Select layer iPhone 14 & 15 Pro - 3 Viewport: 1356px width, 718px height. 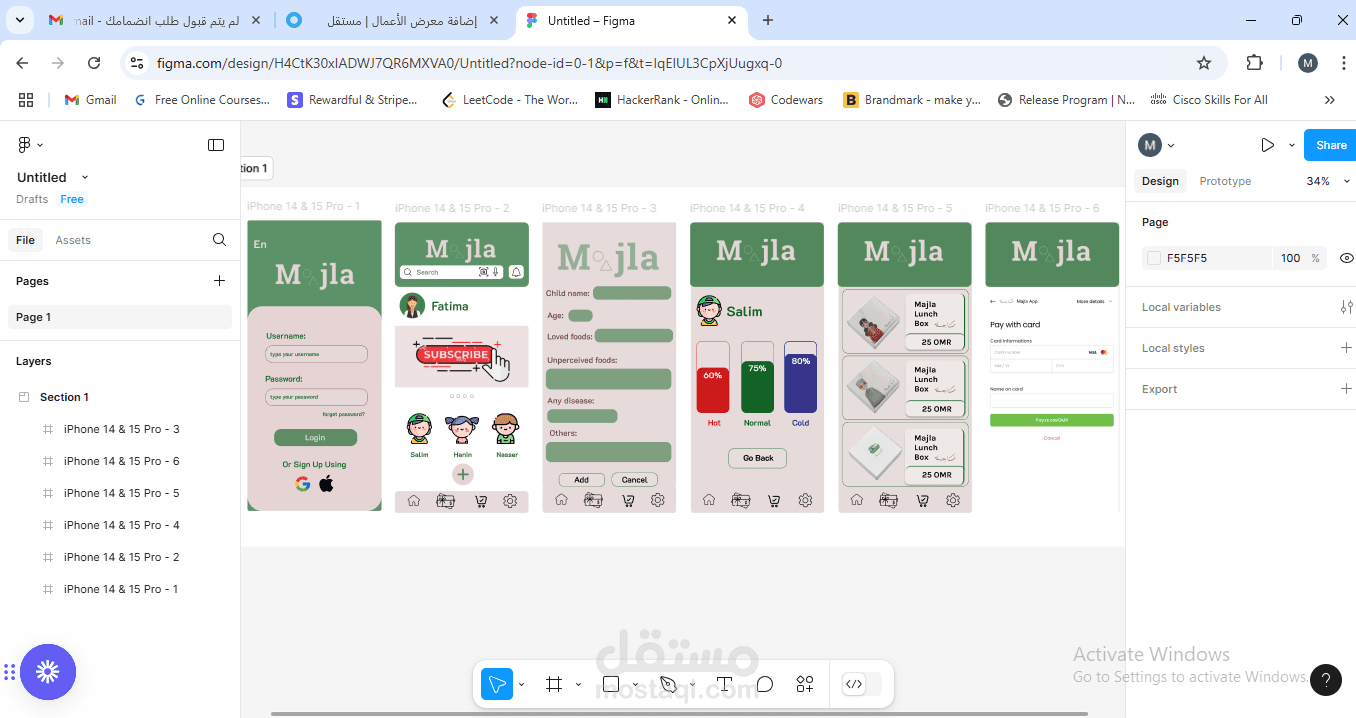tap(120, 429)
